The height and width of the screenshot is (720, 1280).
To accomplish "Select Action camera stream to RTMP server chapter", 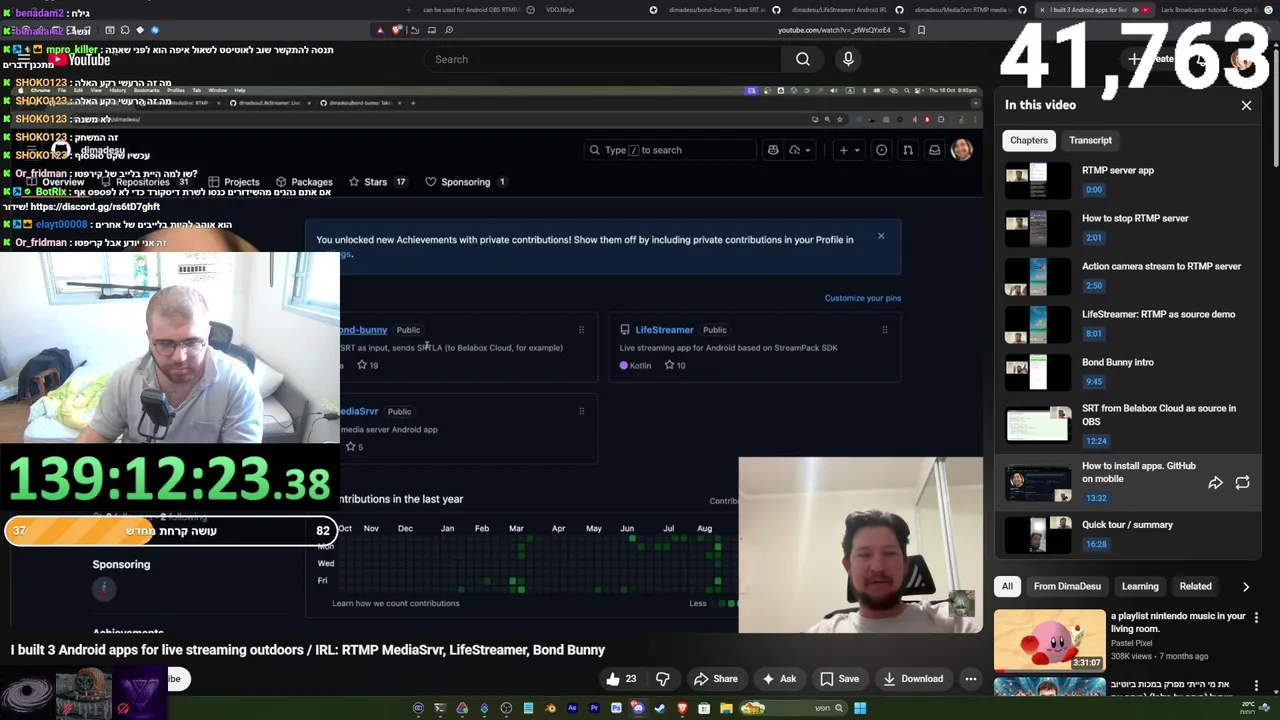I will click(1127, 276).
